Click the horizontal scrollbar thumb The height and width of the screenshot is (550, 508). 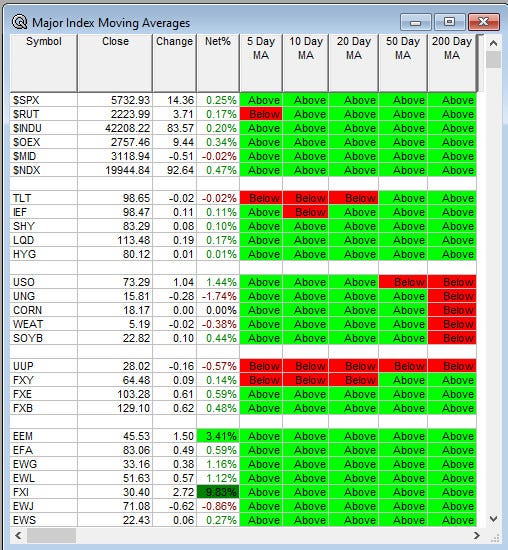(x=51, y=535)
